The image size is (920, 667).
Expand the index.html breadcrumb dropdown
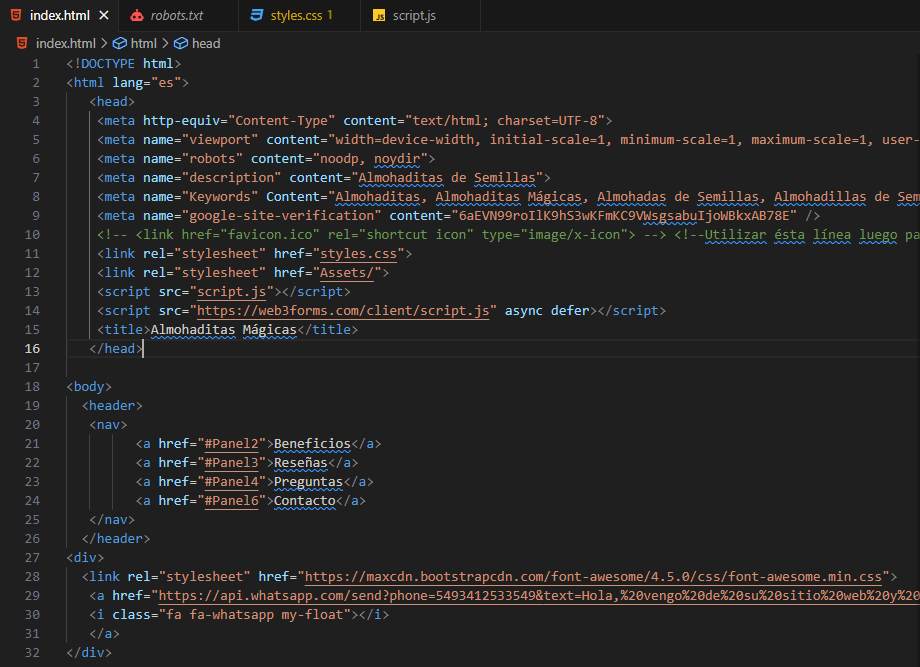[65, 43]
